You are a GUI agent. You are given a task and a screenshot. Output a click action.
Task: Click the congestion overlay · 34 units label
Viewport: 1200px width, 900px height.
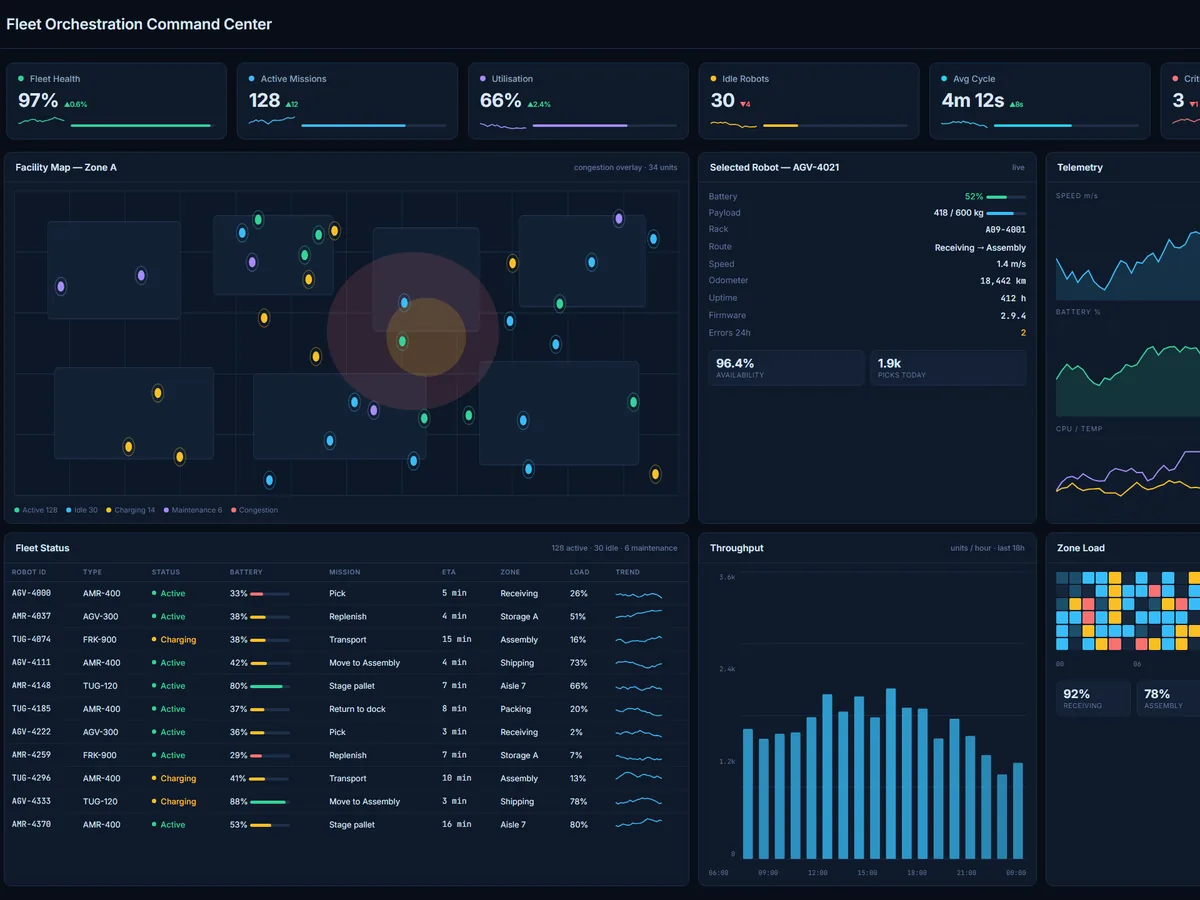point(625,167)
